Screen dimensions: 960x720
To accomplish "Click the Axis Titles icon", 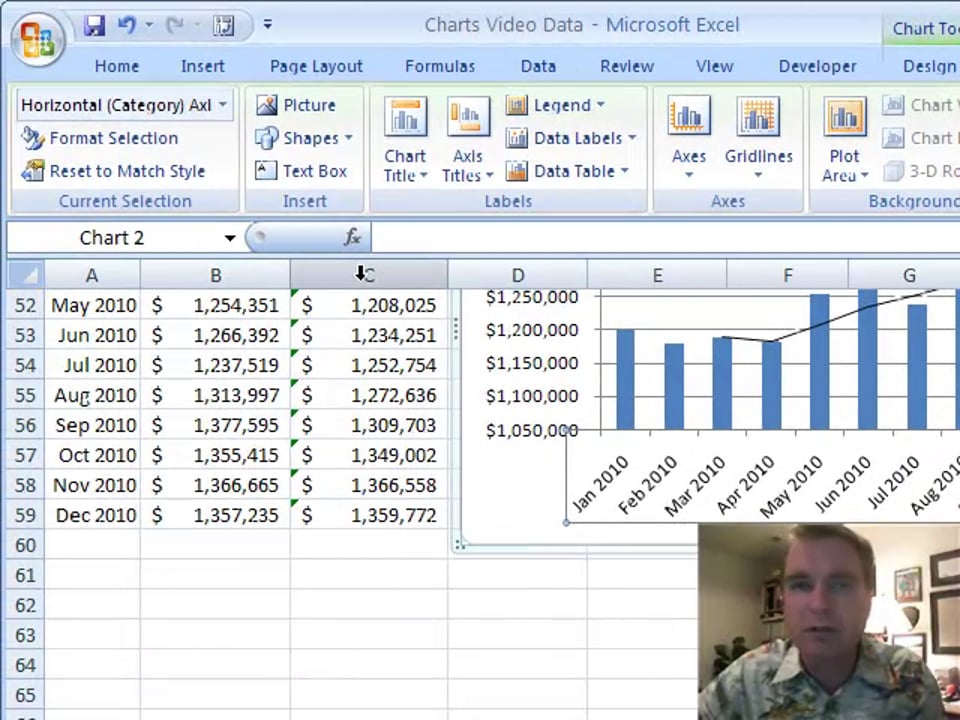I will click(468, 116).
